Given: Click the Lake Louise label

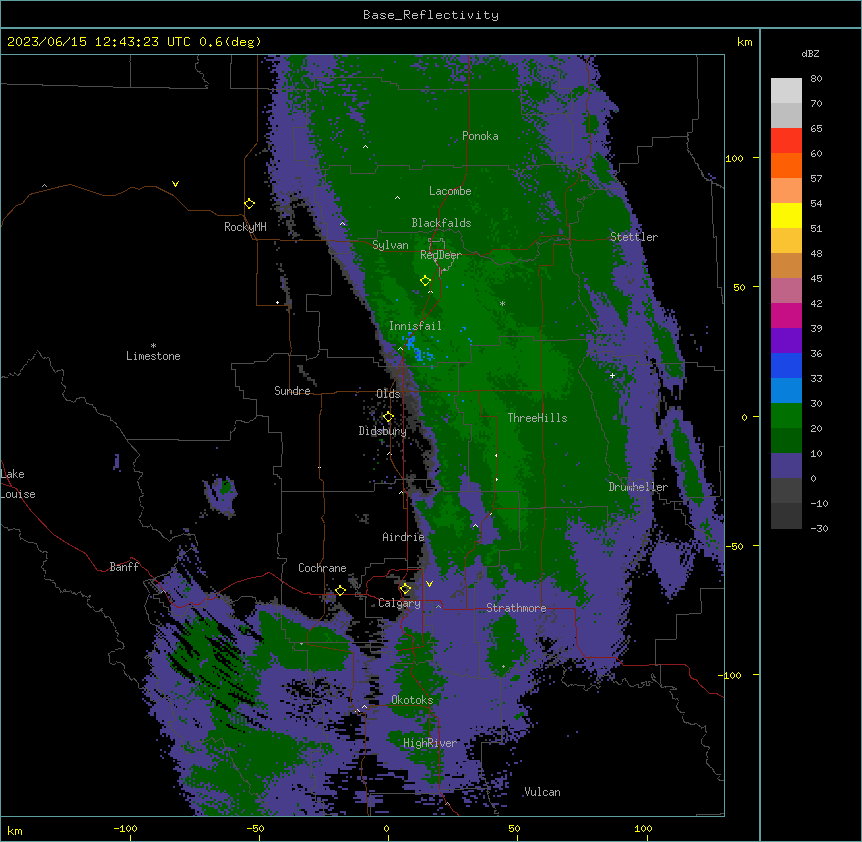Looking at the screenshot, I should 18,484.
